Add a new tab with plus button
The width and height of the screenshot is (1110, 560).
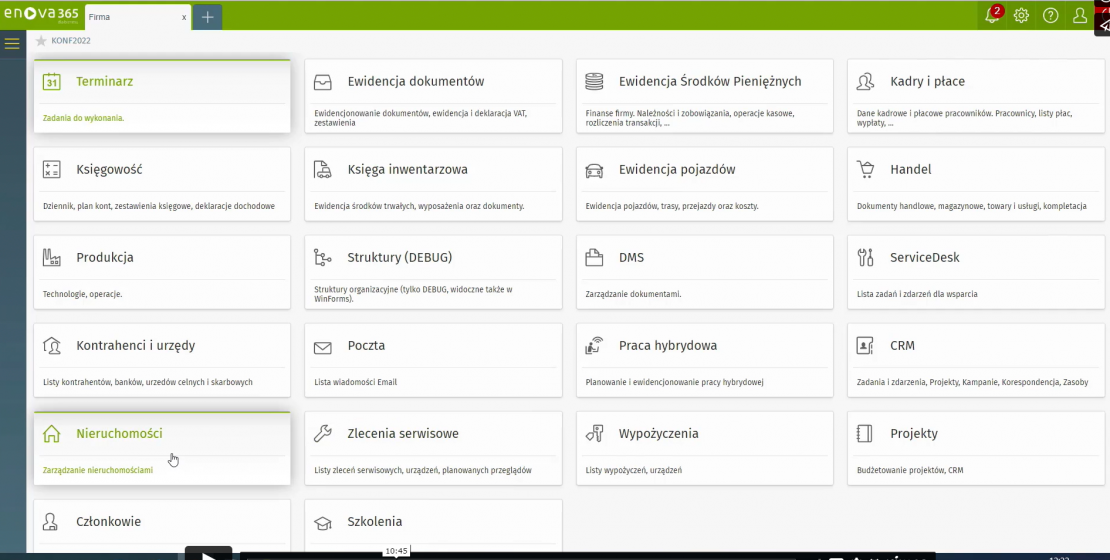pos(208,17)
